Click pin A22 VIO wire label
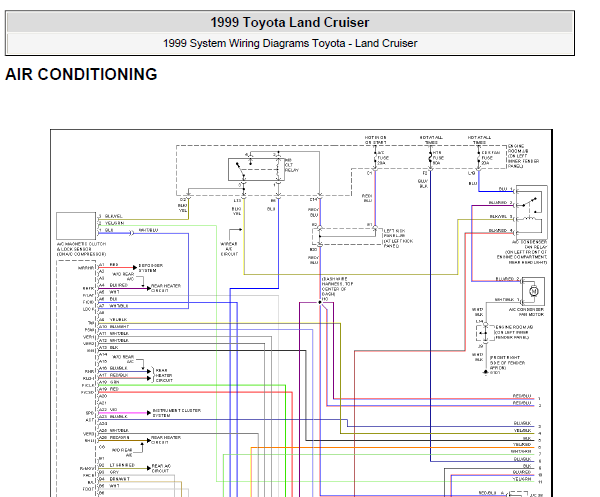600x497 pixels. pyautogui.click(x=114, y=409)
